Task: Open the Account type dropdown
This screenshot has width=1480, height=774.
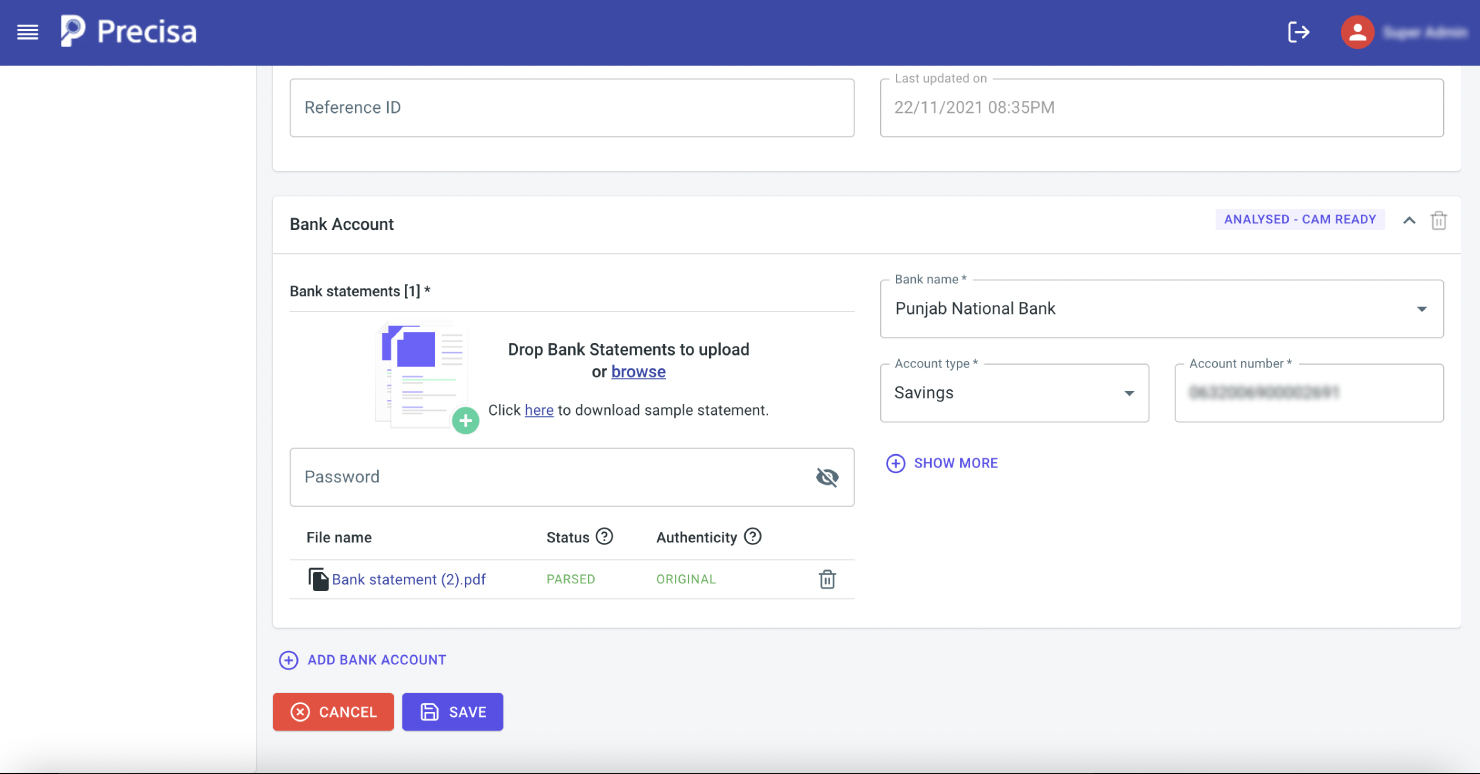Action: pyautogui.click(x=1128, y=393)
